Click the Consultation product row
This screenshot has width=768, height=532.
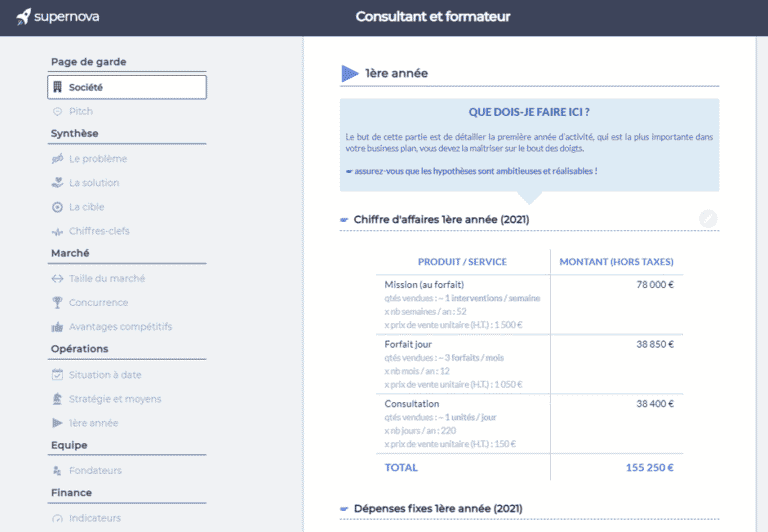click(x=529, y=423)
